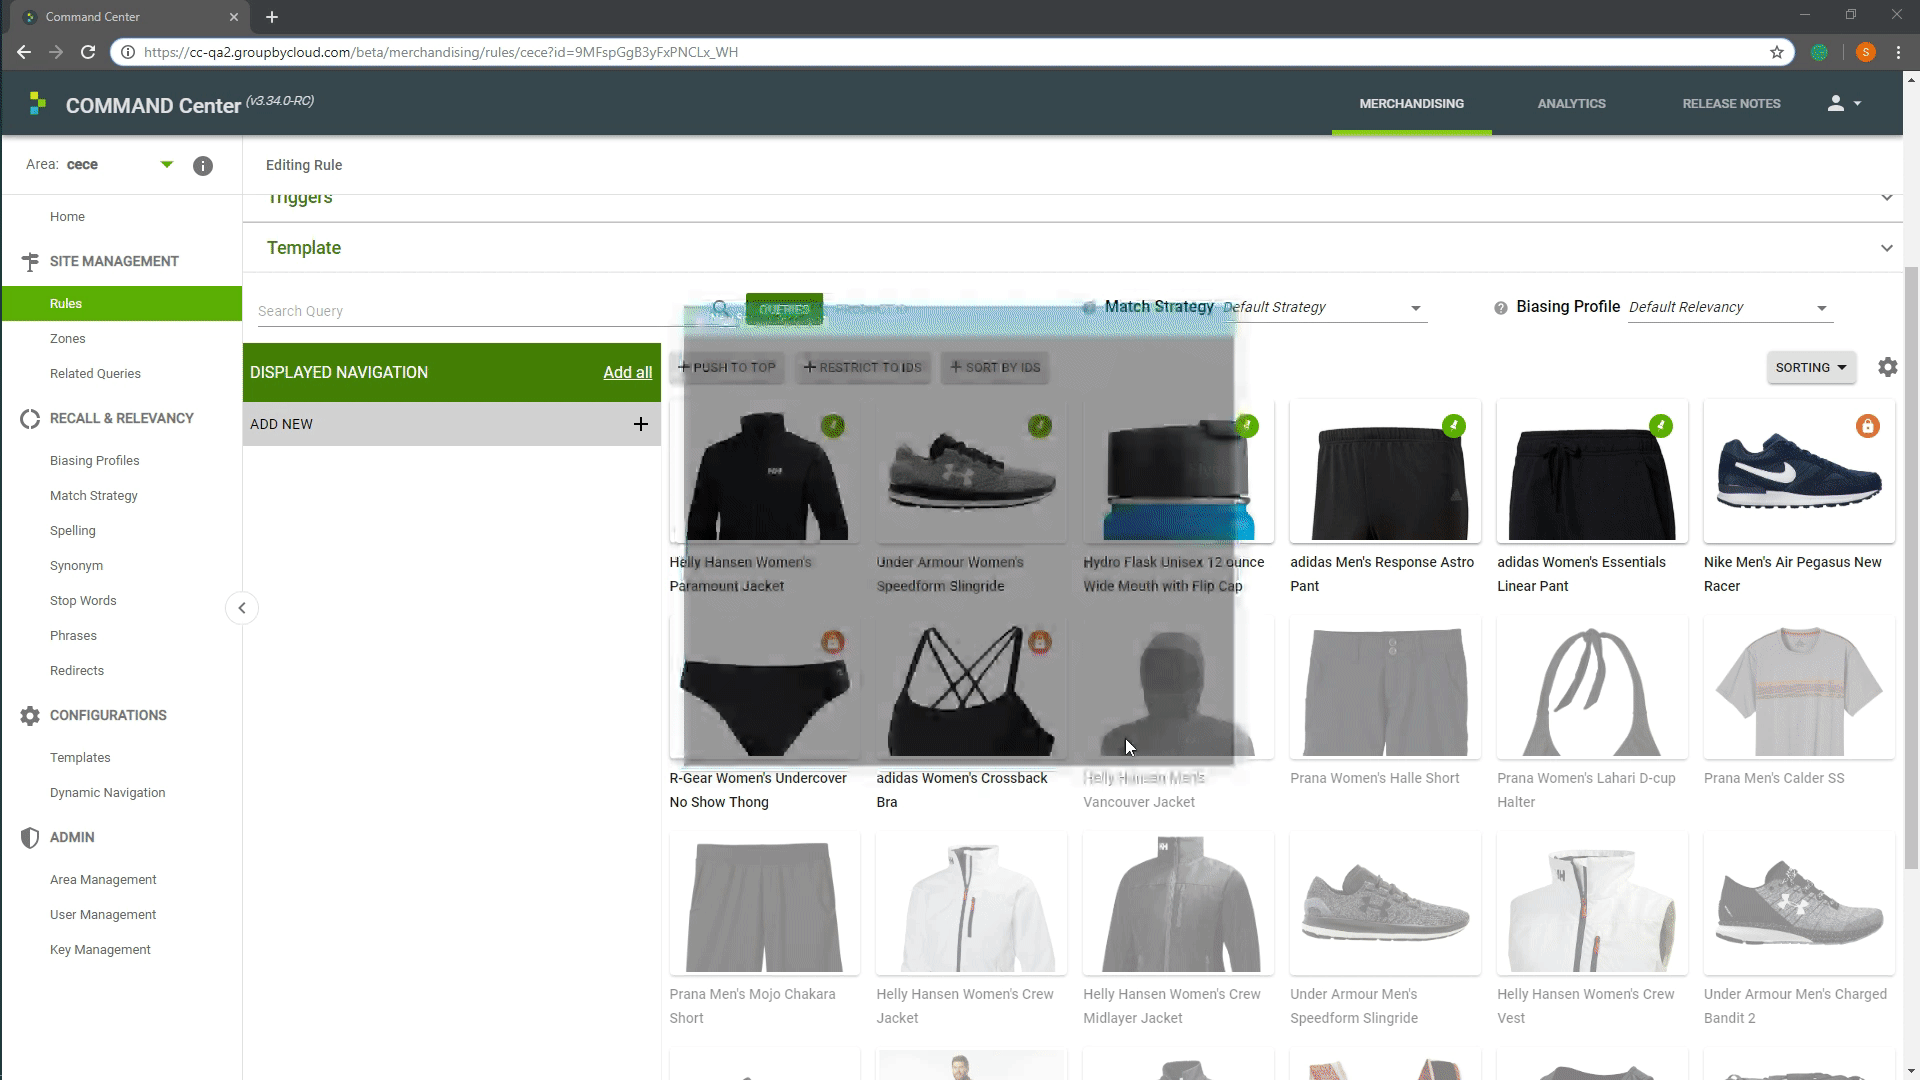Click the Configurations gear icon in sidebar
This screenshot has height=1080, width=1920.
(x=30, y=715)
